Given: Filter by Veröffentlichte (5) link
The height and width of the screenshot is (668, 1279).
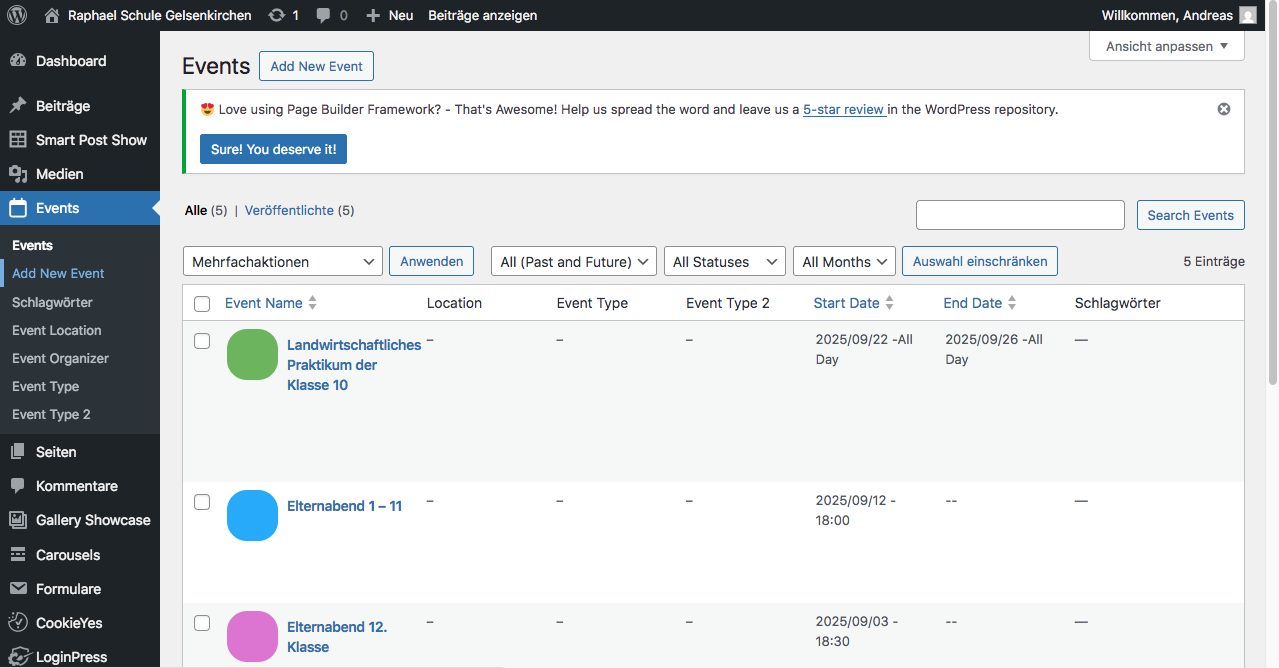Looking at the screenshot, I should [x=299, y=210].
